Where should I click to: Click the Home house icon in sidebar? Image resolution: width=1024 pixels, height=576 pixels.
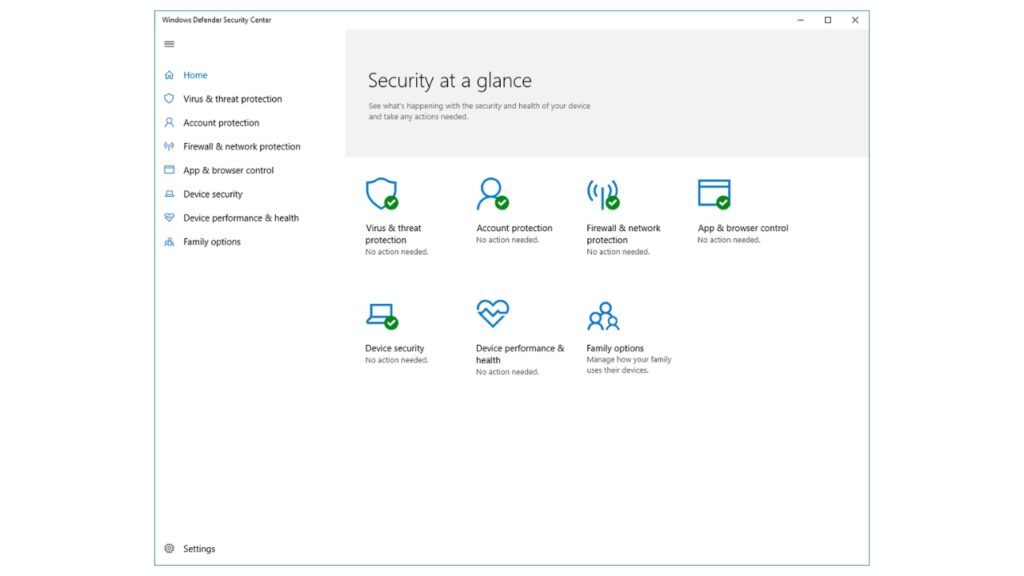point(169,74)
